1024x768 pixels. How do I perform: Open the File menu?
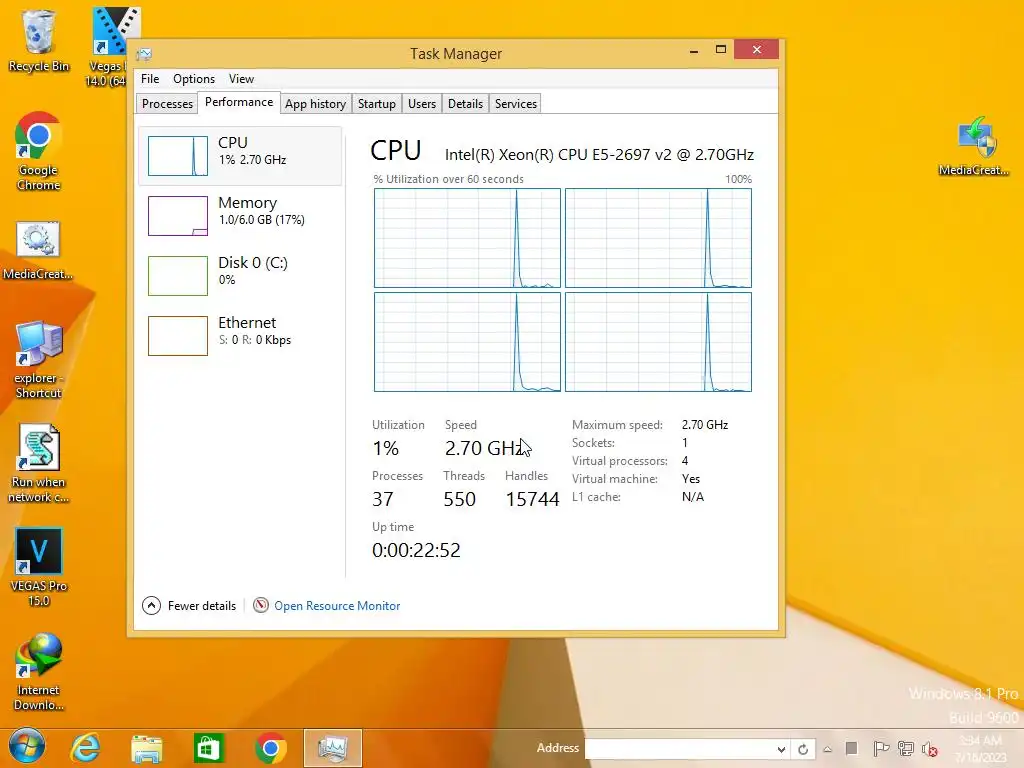pyautogui.click(x=150, y=78)
